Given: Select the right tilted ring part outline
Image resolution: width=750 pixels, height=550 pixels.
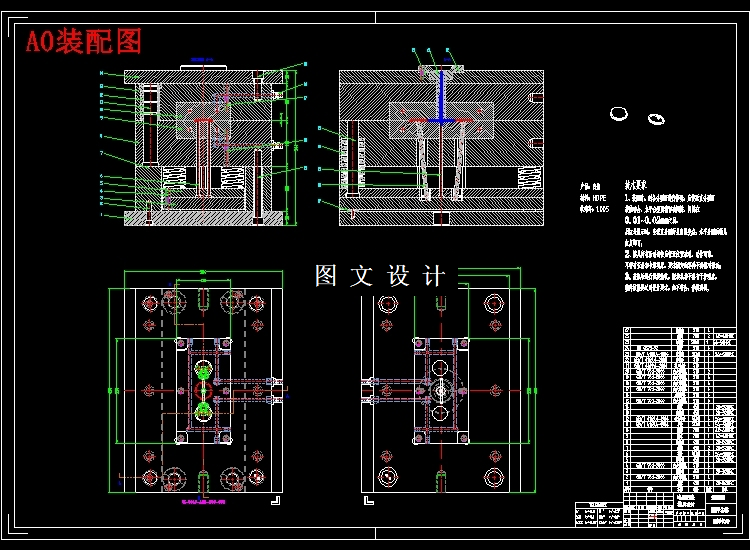Looking at the screenshot, I should (x=656, y=119).
